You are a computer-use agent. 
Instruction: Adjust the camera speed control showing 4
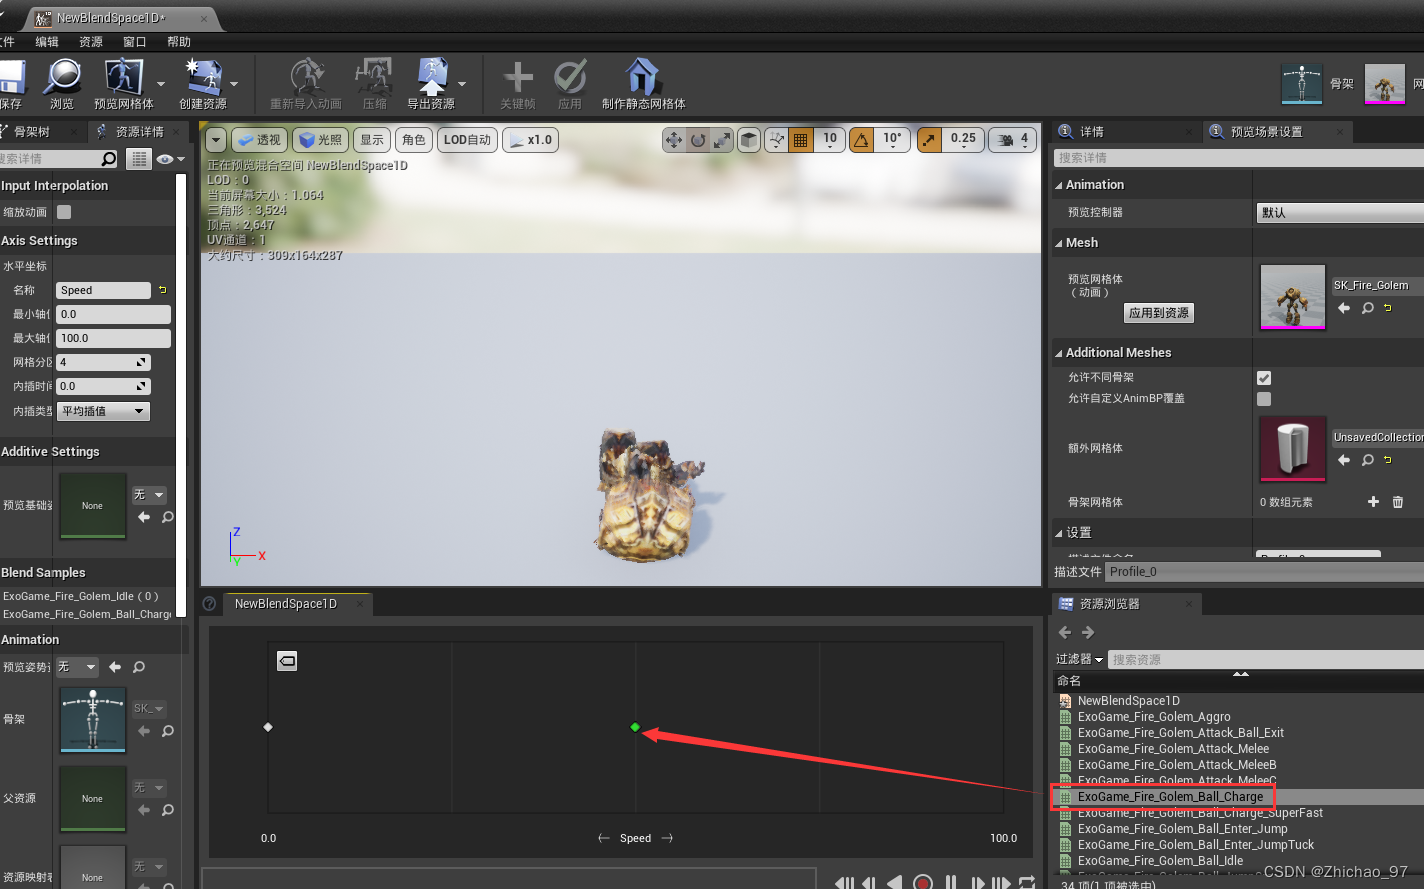(1012, 140)
